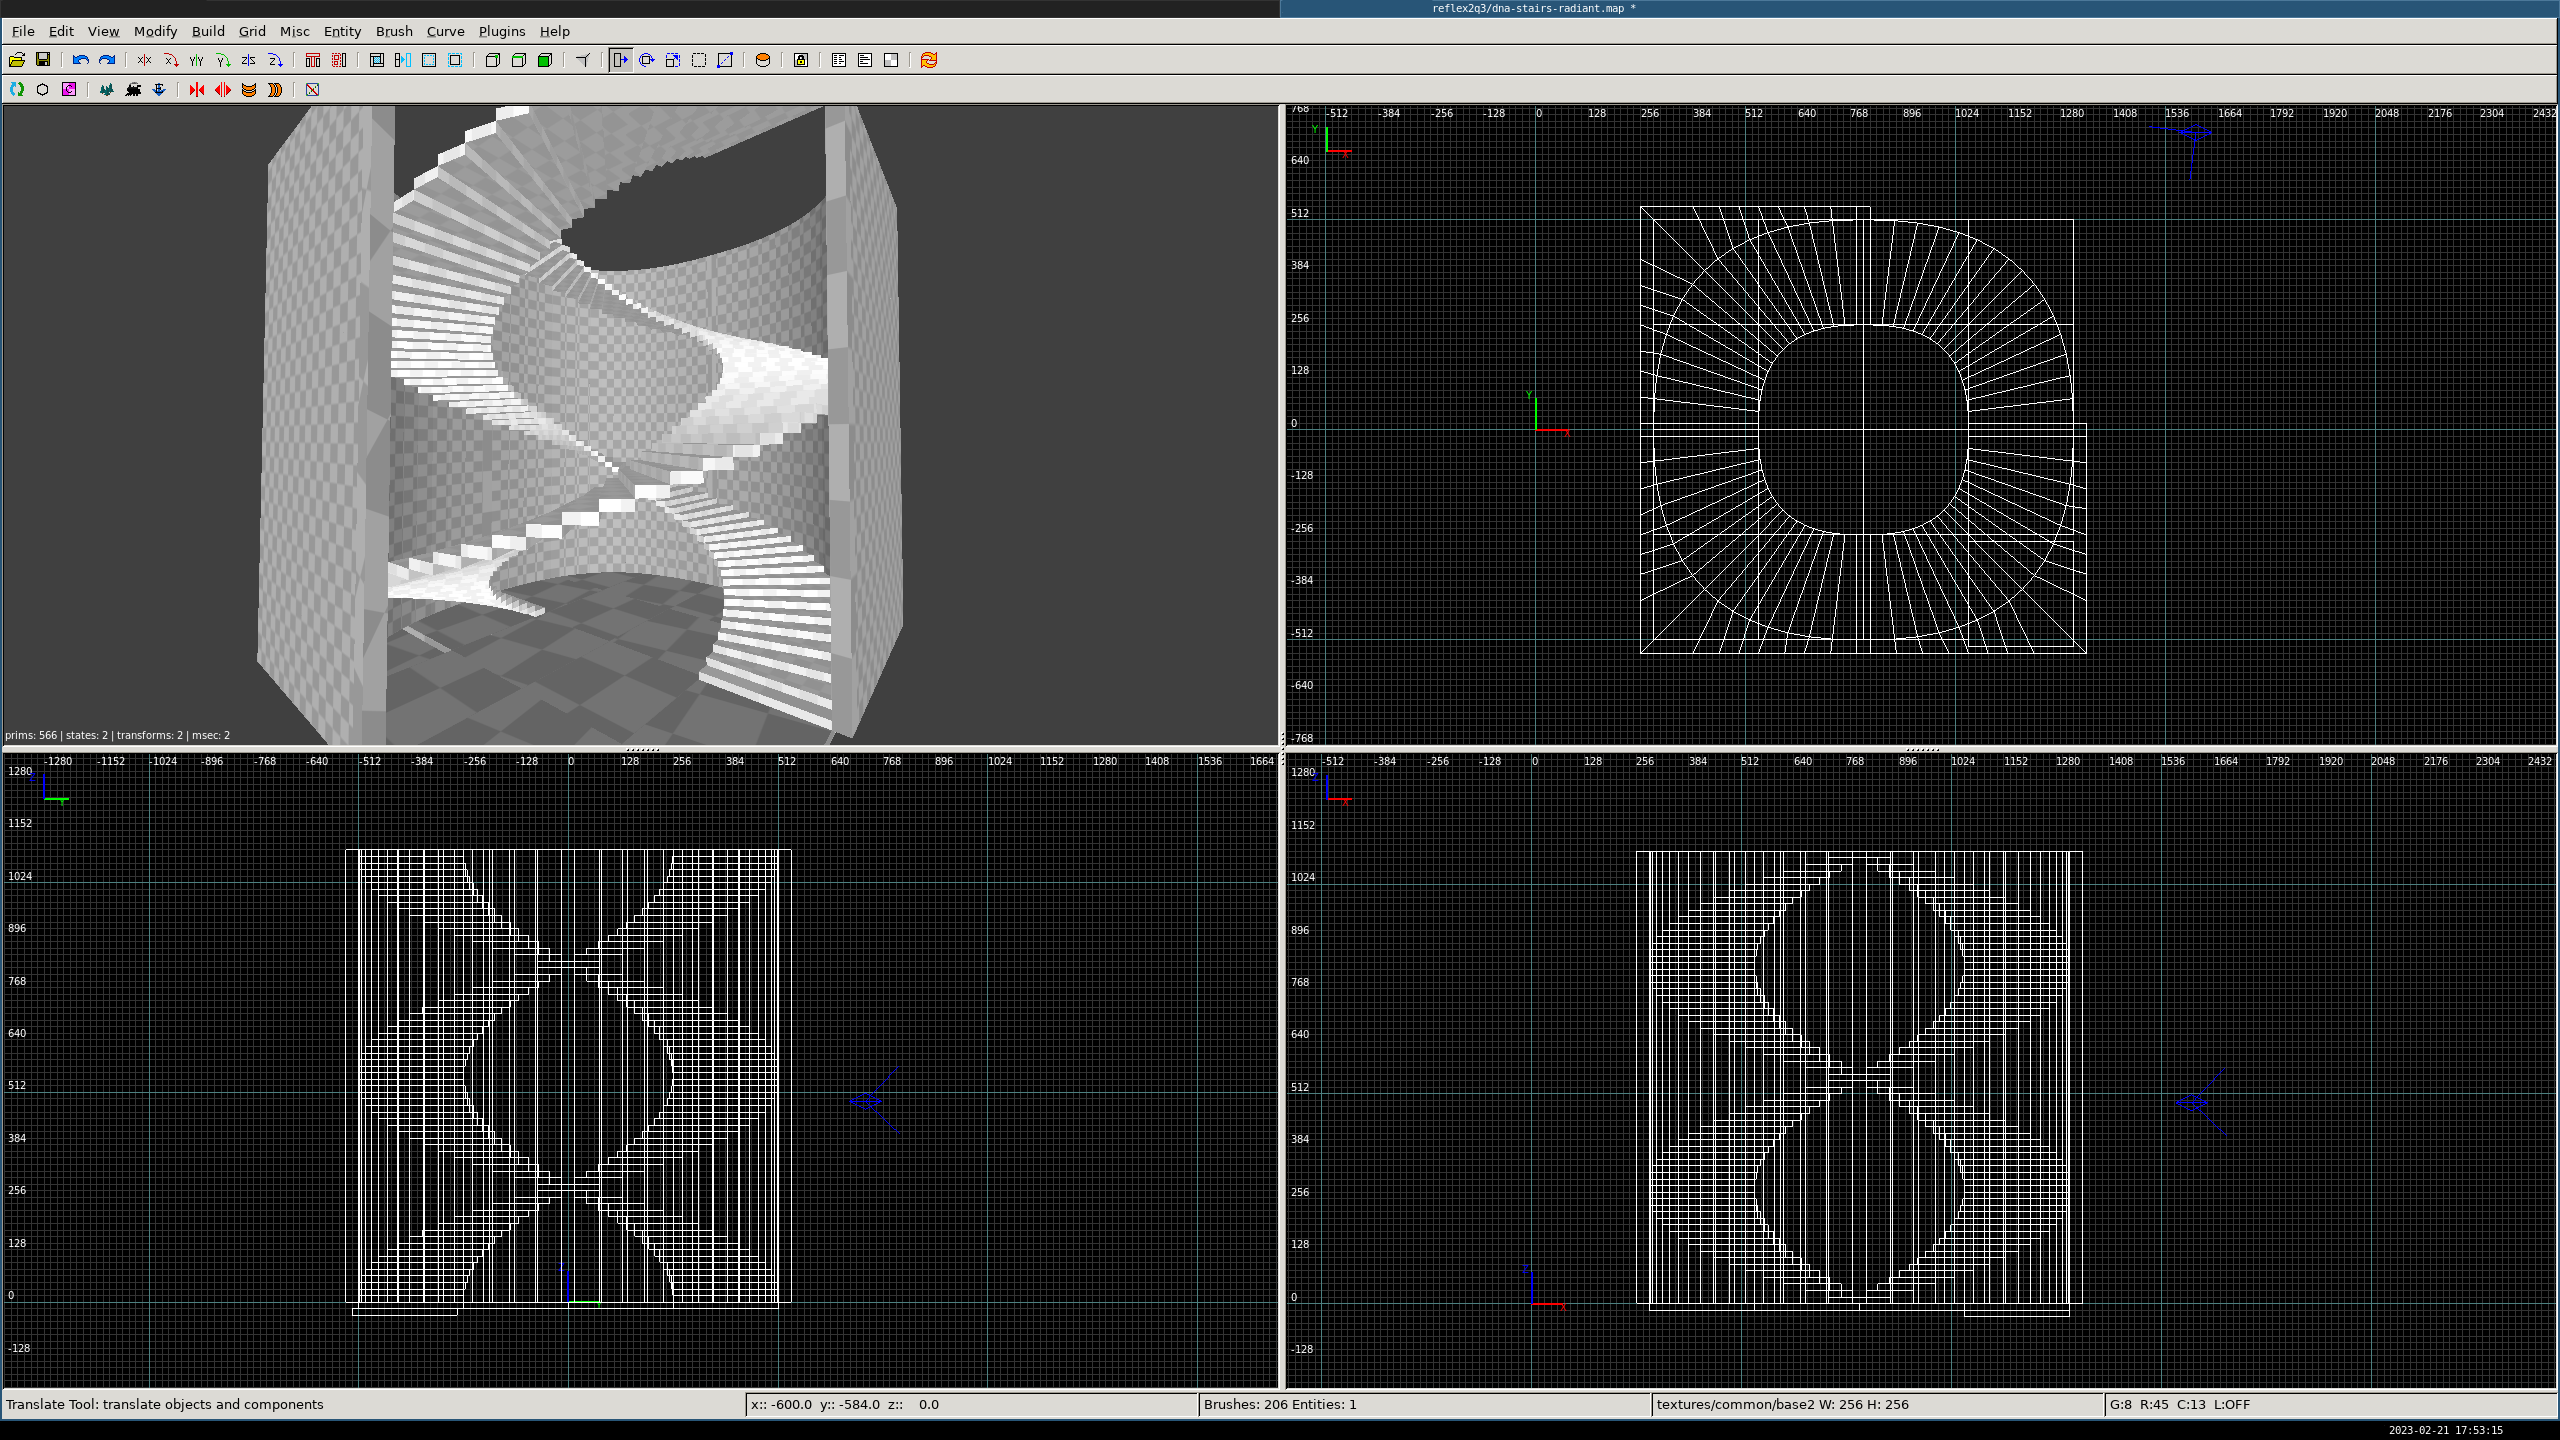
Task: Toggle the Texture Lock padlock button
Action: (x=801, y=60)
